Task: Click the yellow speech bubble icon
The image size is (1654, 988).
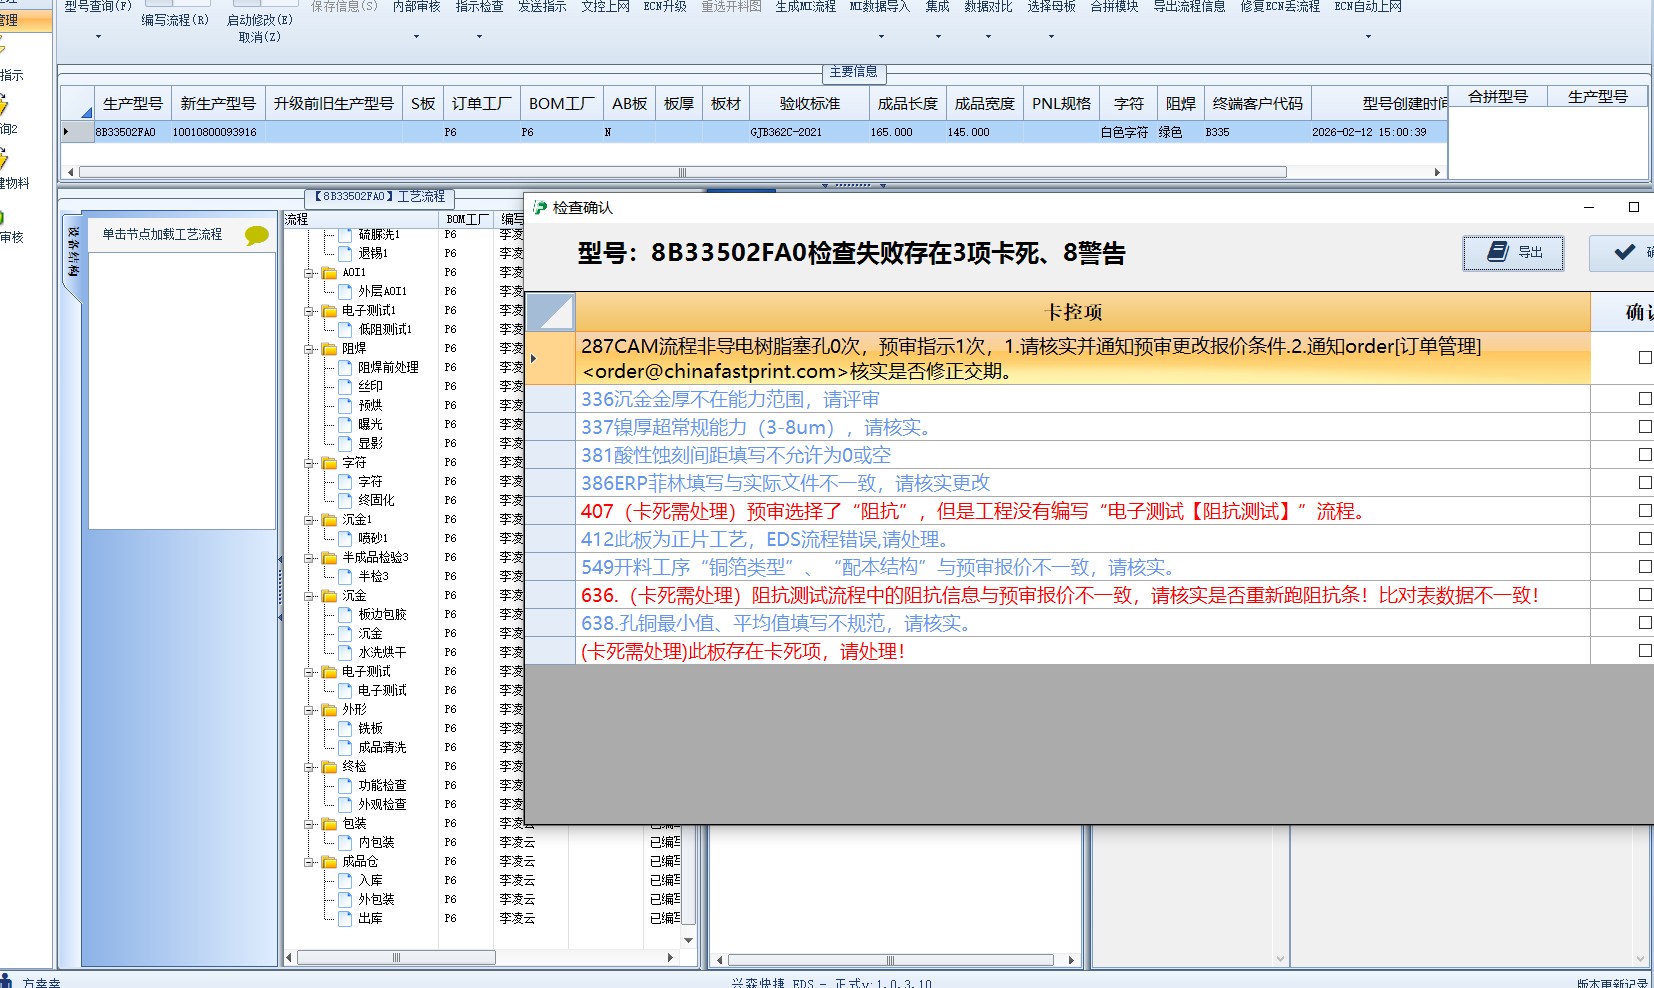Action: (257, 235)
